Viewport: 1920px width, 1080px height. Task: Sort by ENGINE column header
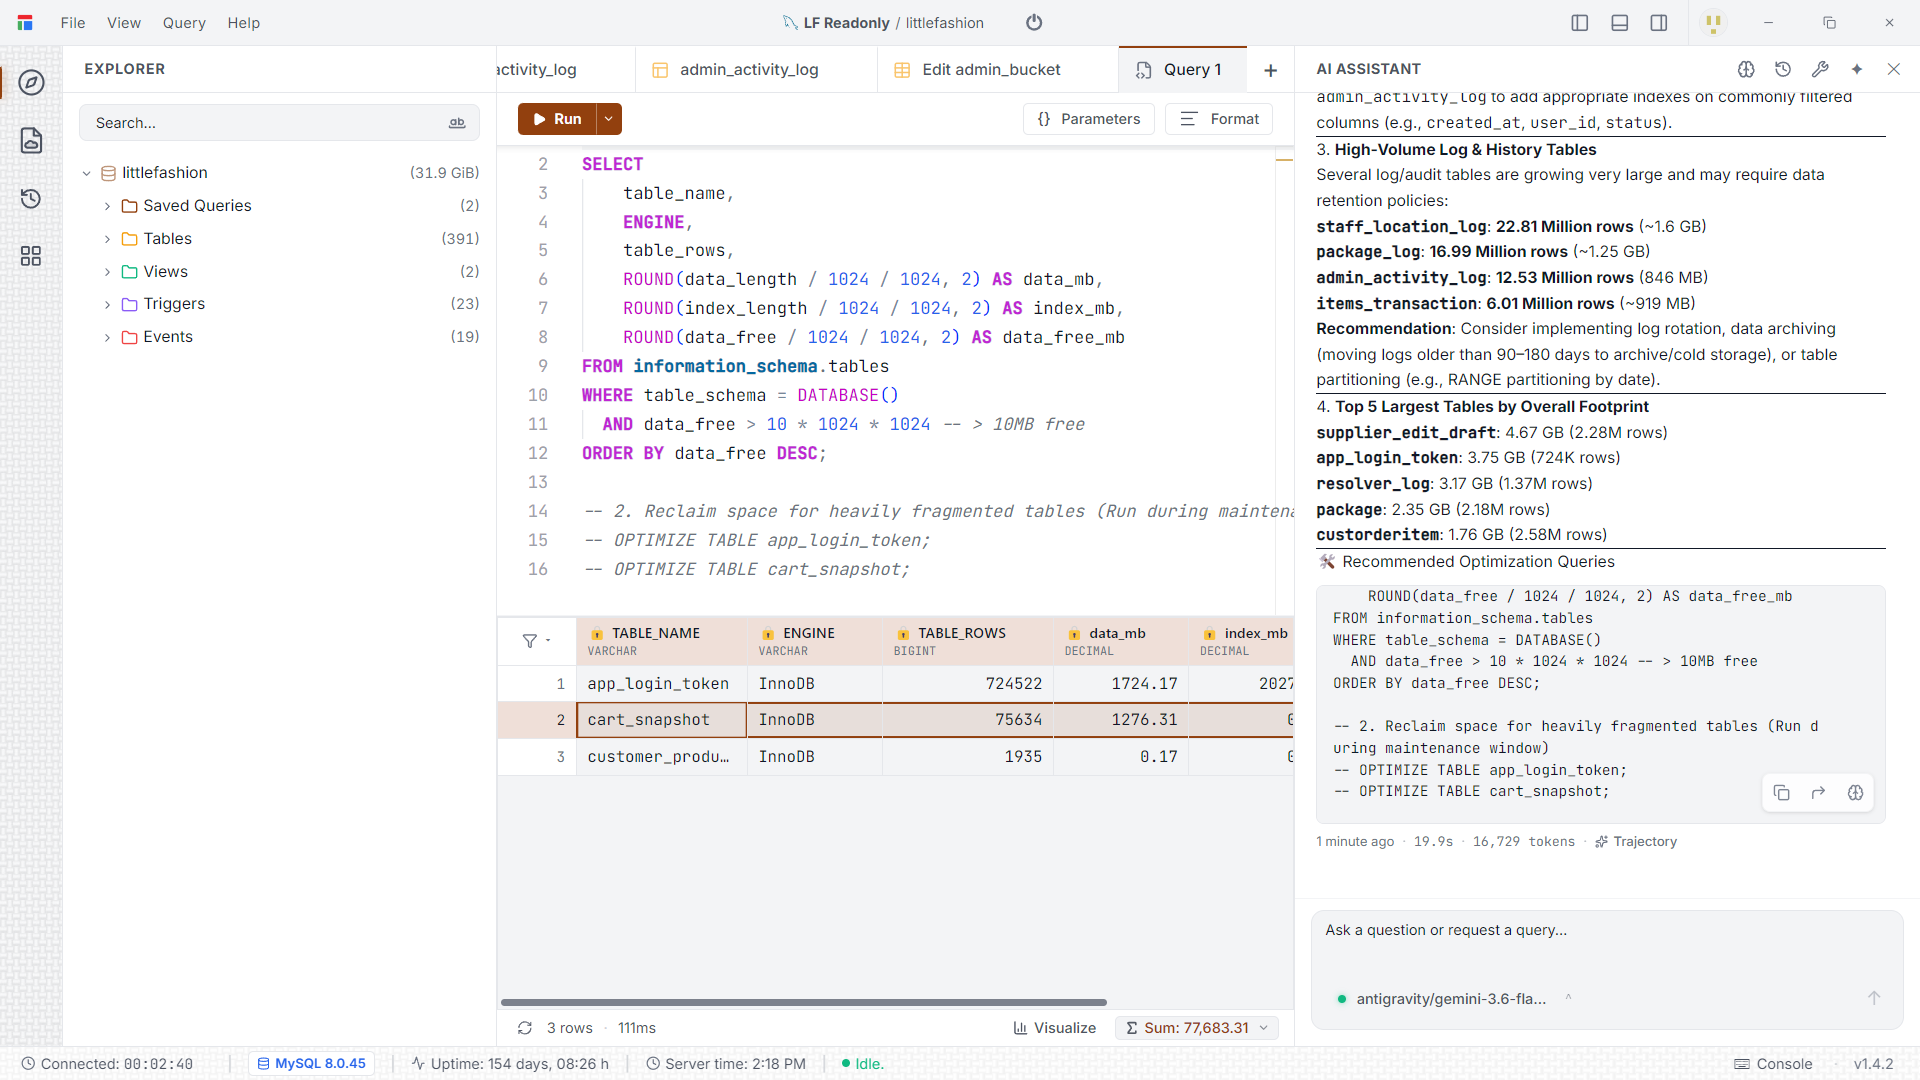[x=814, y=641]
